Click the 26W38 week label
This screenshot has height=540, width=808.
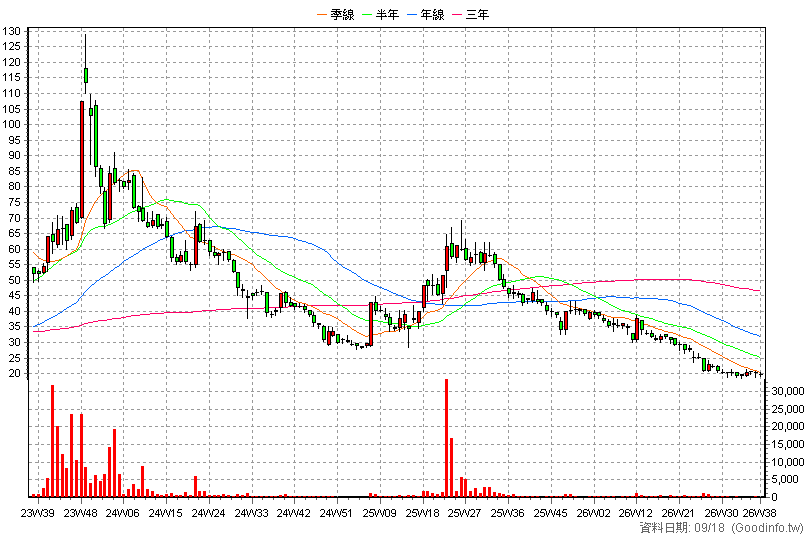759,513
